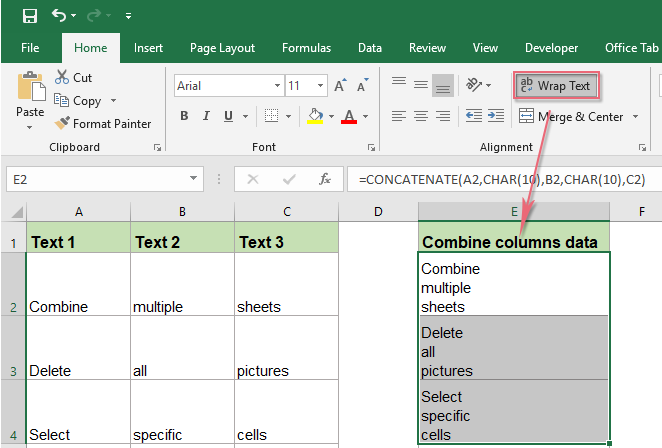
Task: Activate Format Painter
Action: tap(103, 123)
